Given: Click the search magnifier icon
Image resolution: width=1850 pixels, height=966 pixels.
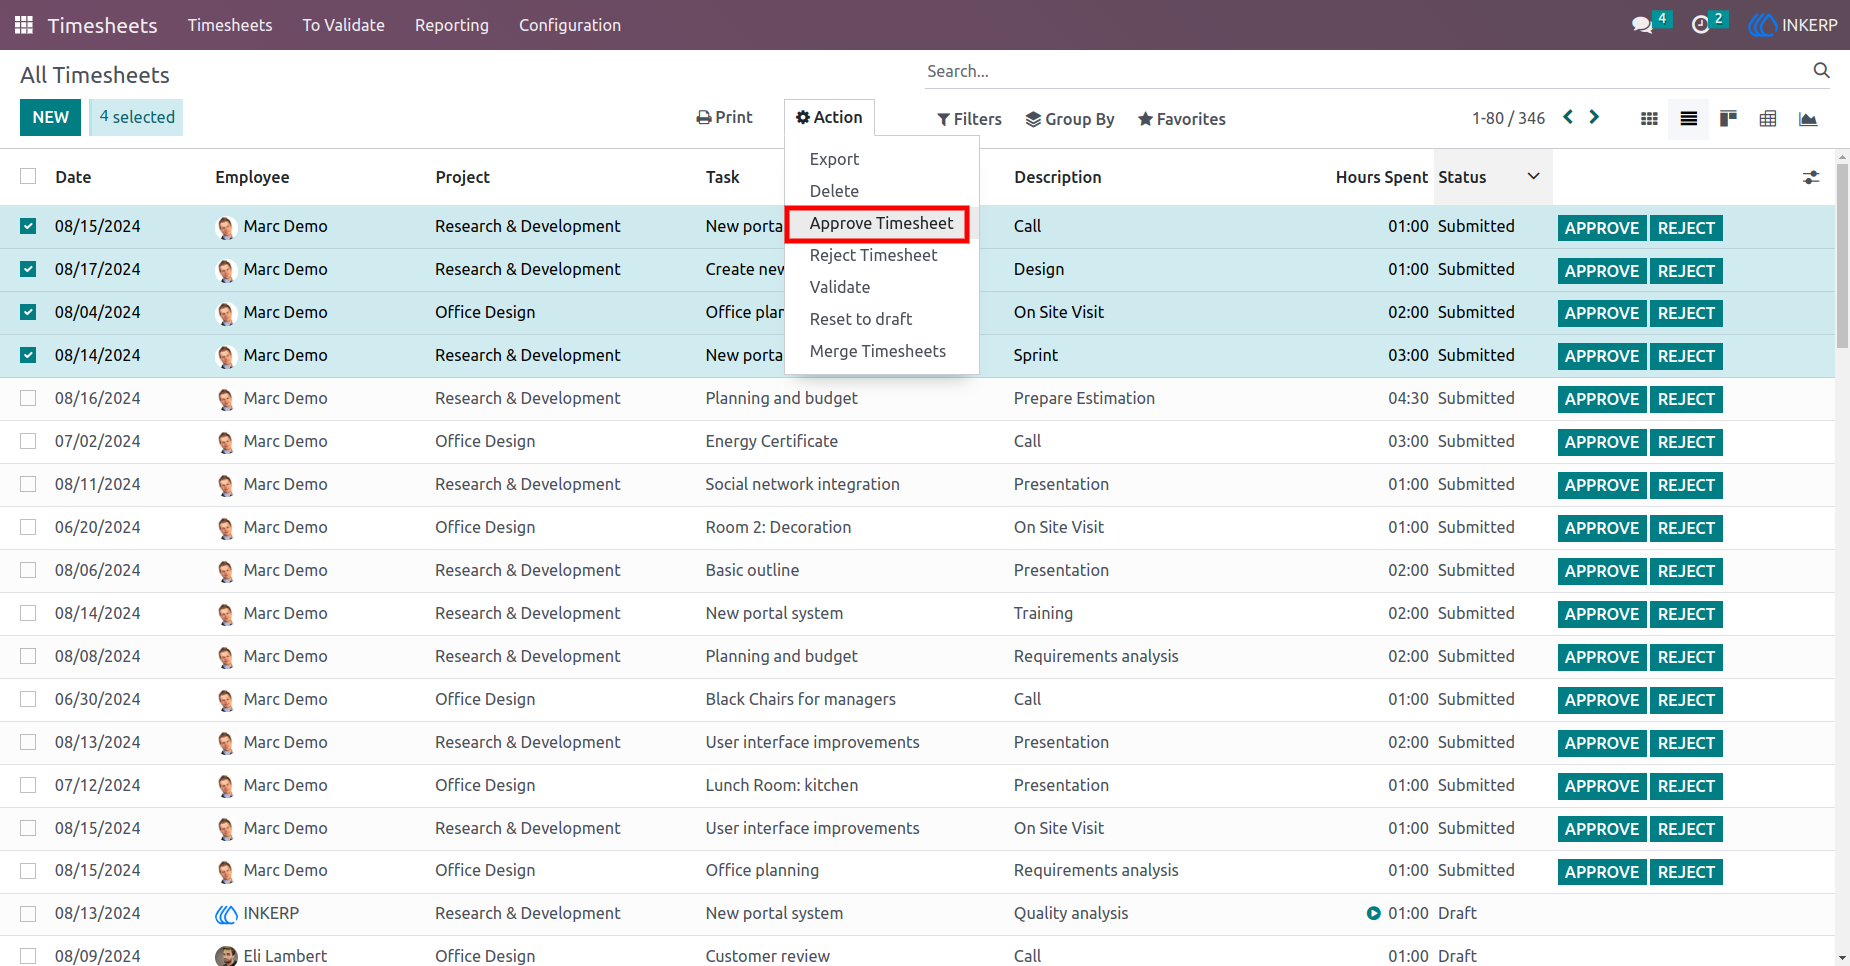Looking at the screenshot, I should tap(1821, 70).
